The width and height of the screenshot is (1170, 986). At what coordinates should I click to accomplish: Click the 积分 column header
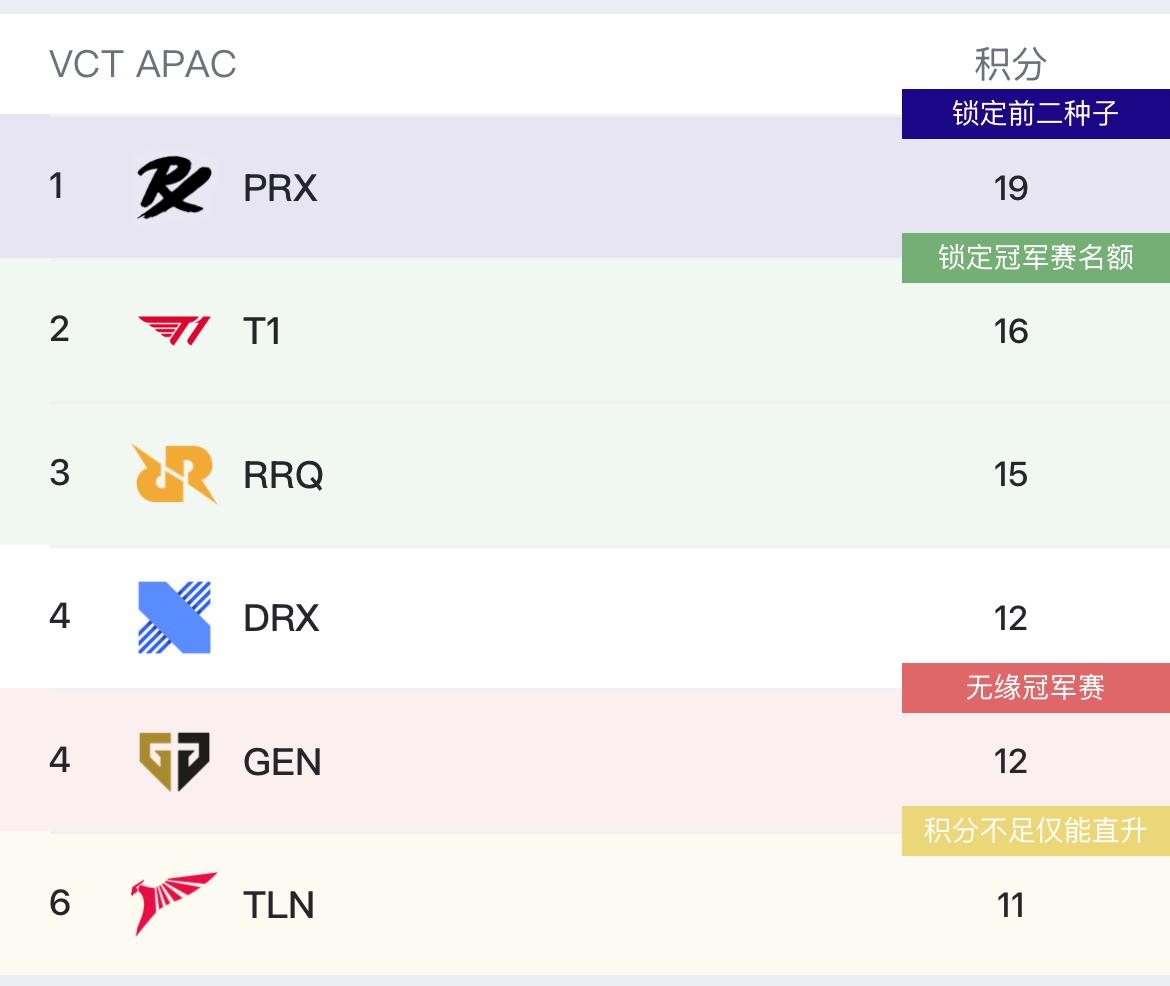pos(1010,65)
